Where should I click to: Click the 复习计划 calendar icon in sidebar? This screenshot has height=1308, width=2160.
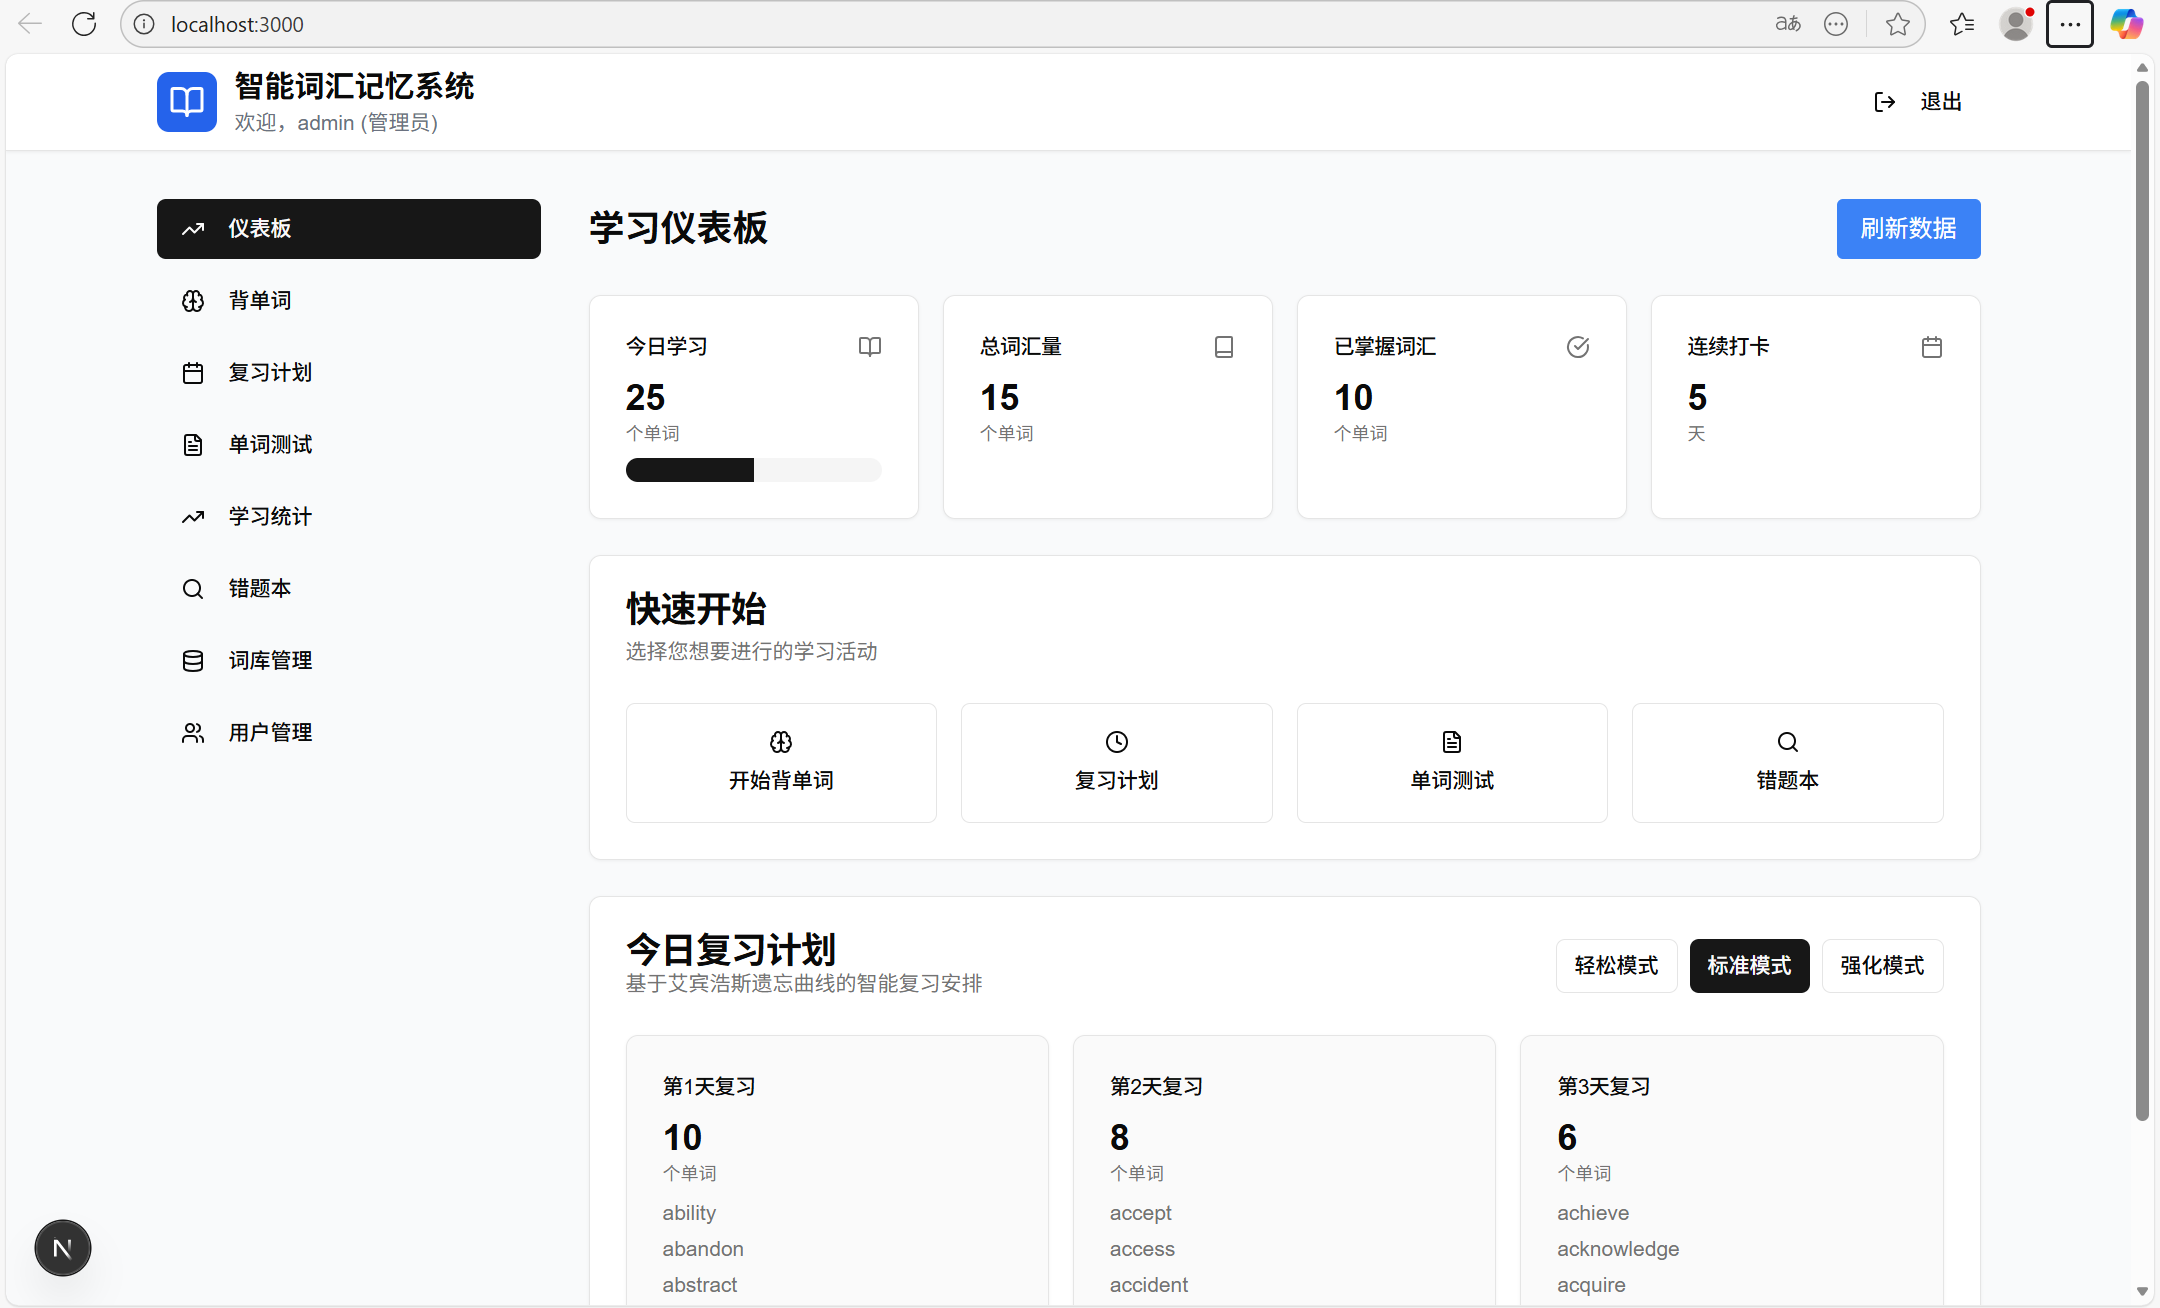click(x=193, y=372)
